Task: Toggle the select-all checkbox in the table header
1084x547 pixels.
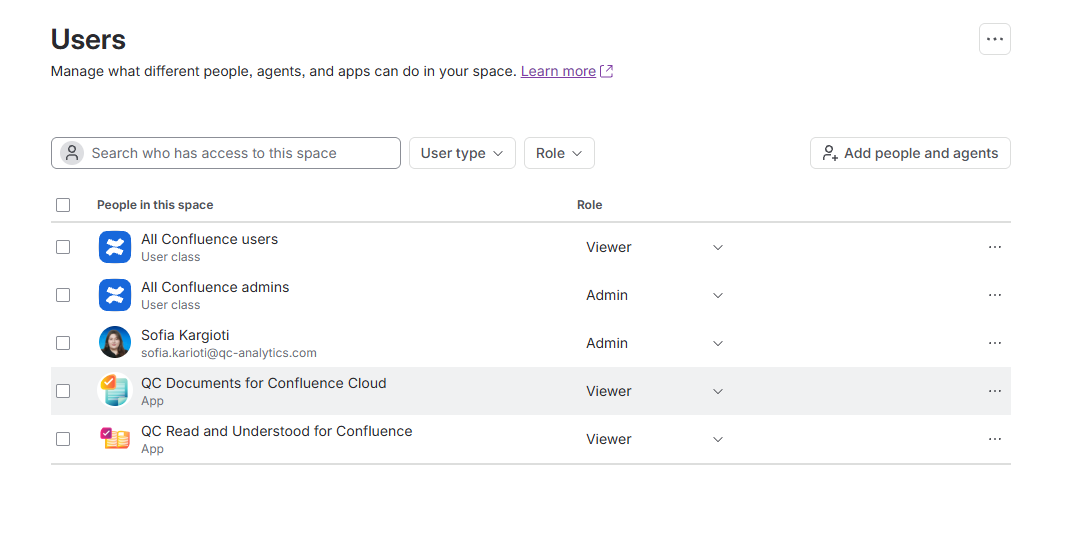Action: coord(63,205)
